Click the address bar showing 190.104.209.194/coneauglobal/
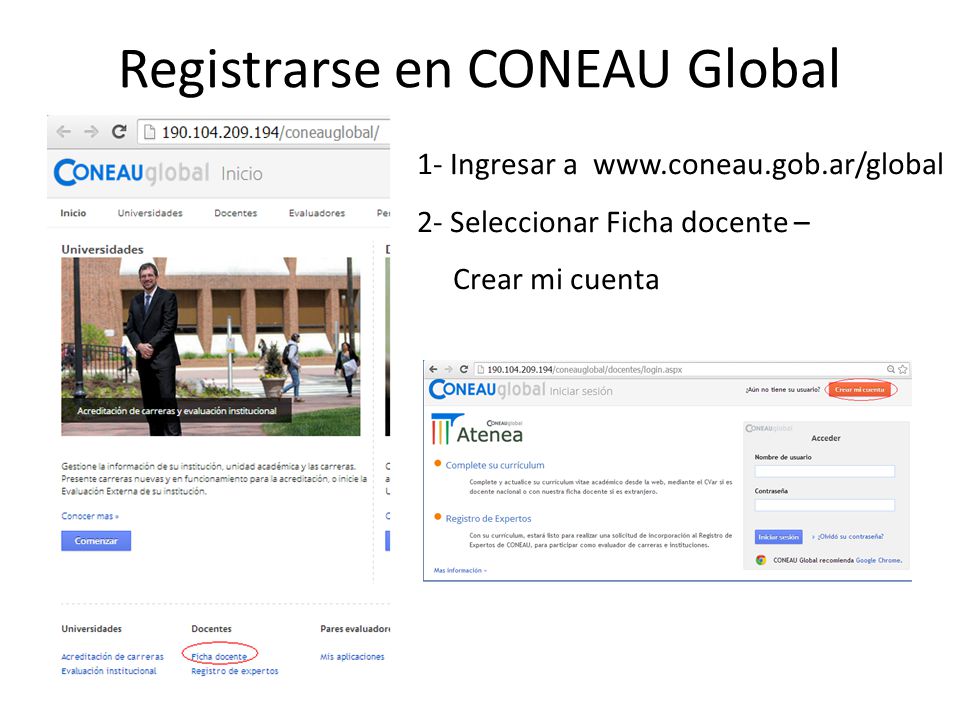960x720 pixels. tap(264, 132)
